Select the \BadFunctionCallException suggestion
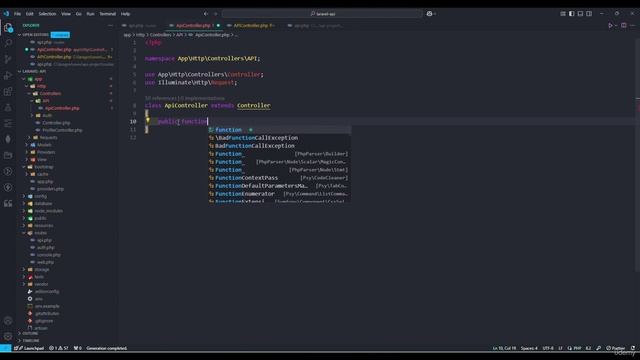Screen dimensions: 640x360 point(279,138)
